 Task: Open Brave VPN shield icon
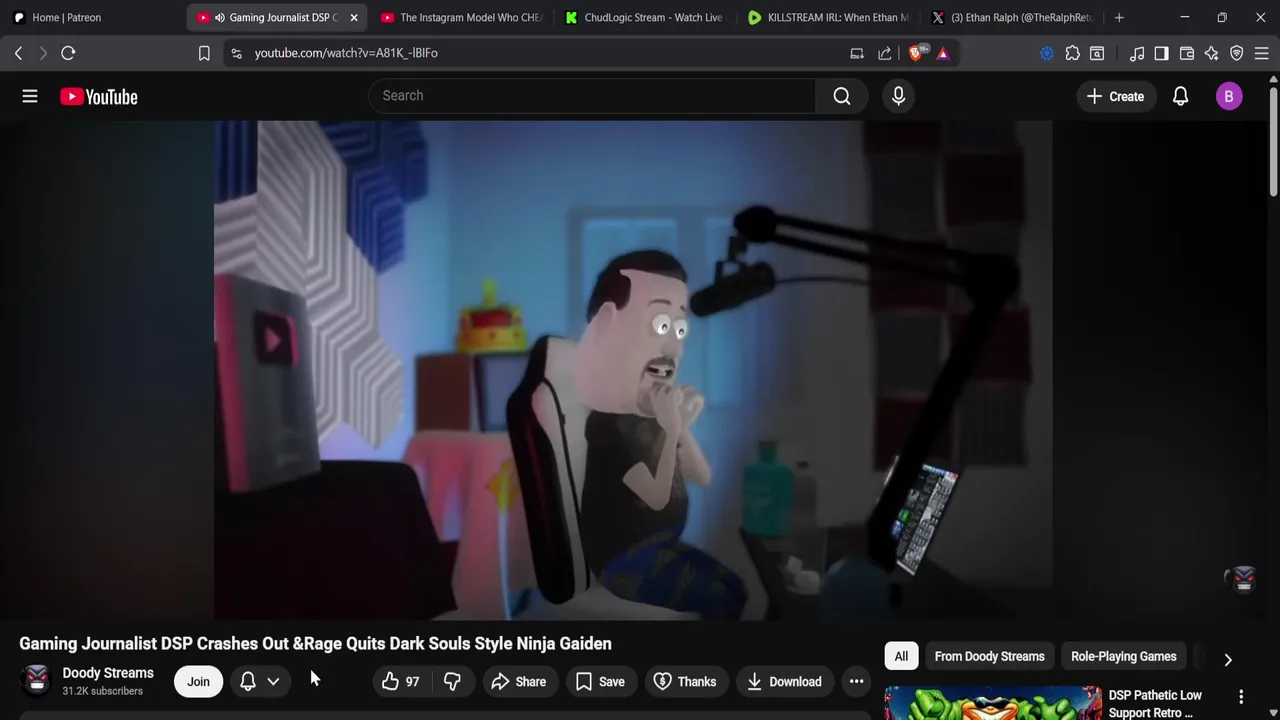pyautogui.click(x=1237, y=53)
